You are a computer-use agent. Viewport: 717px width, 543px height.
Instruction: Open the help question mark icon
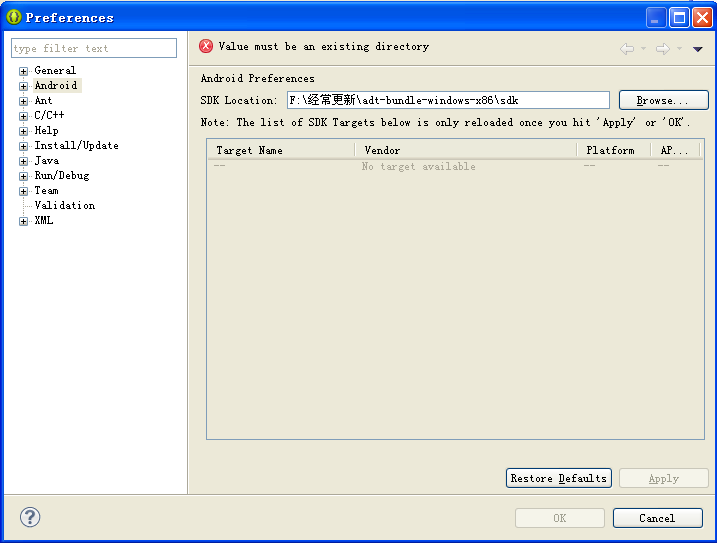(30, 517)
